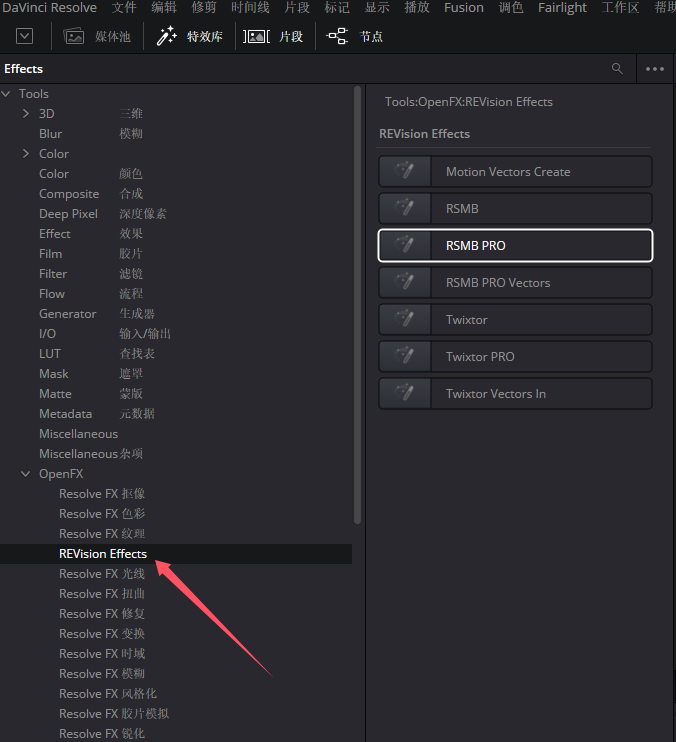Select the Matte 蒙版 category
Viewport: 676px width, 742px height.
click(x=91, y=394)
